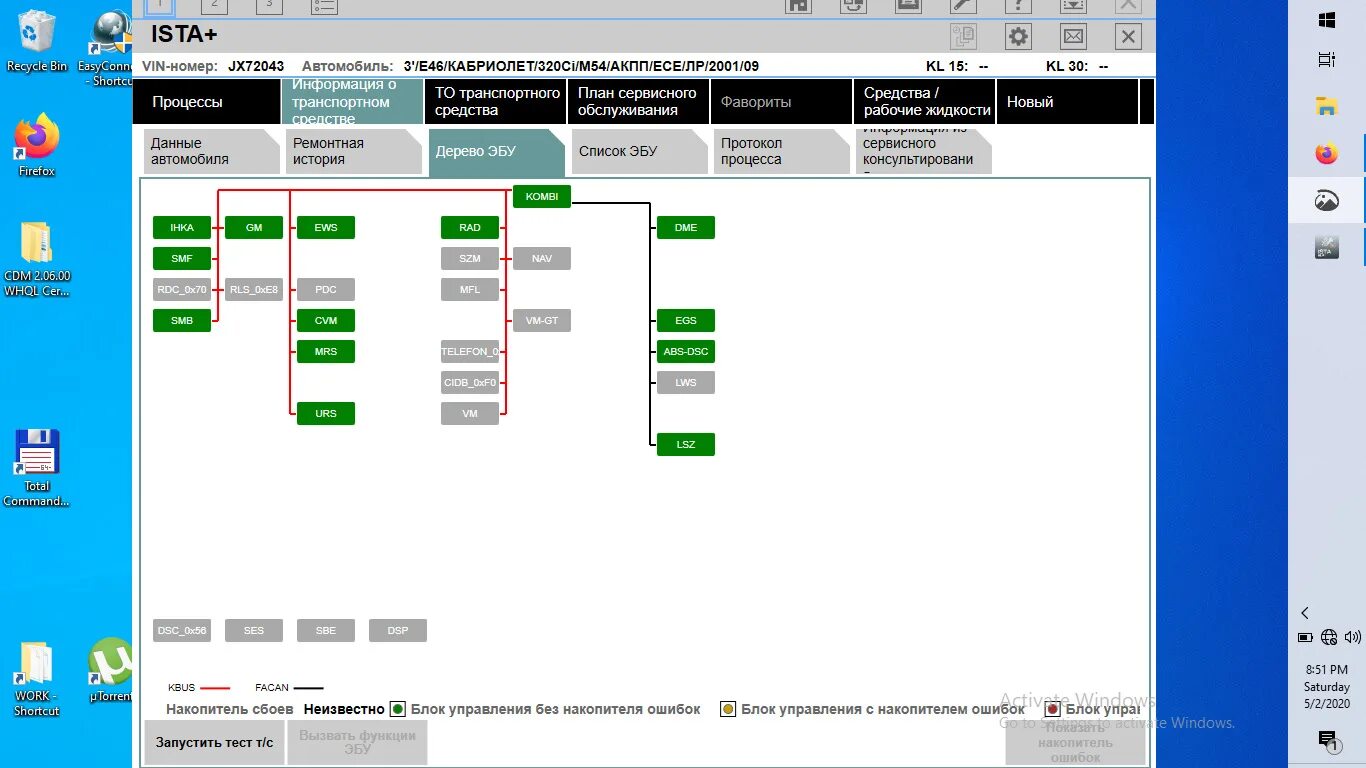Screen dimensions: 1366x768
Task: Select the Дерево ЭБУ tab
Action: 497,151
